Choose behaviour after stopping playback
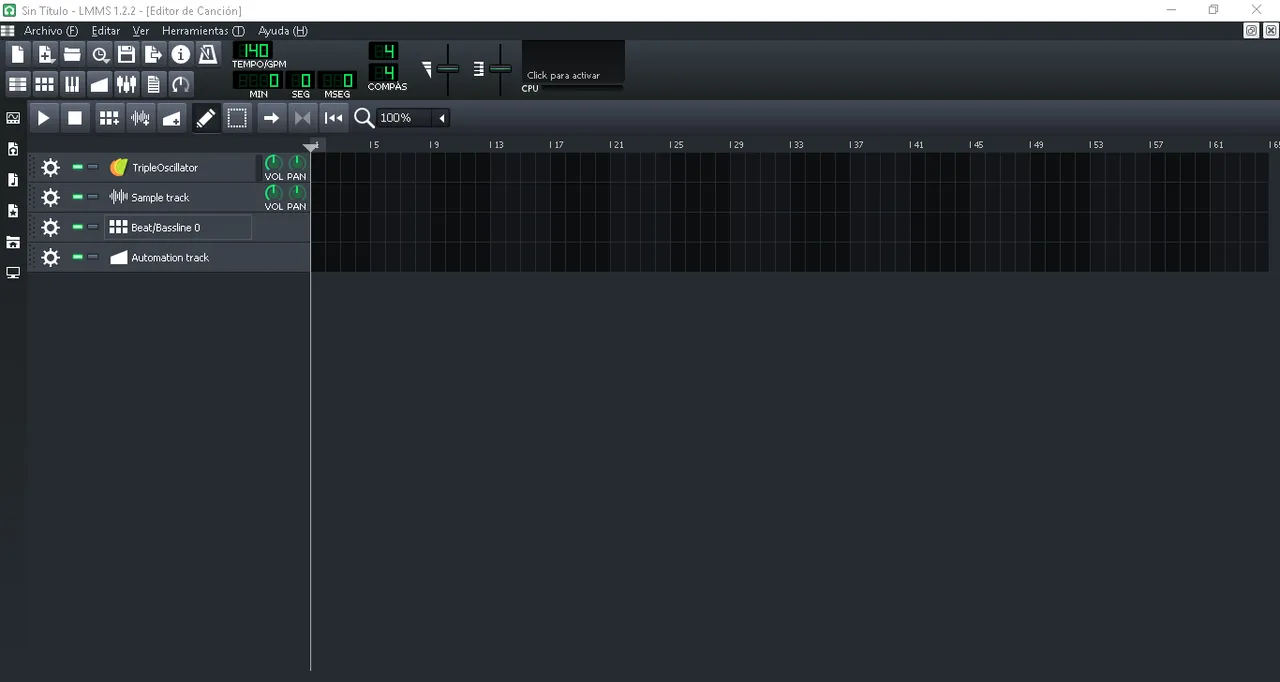 coord(334,118)
